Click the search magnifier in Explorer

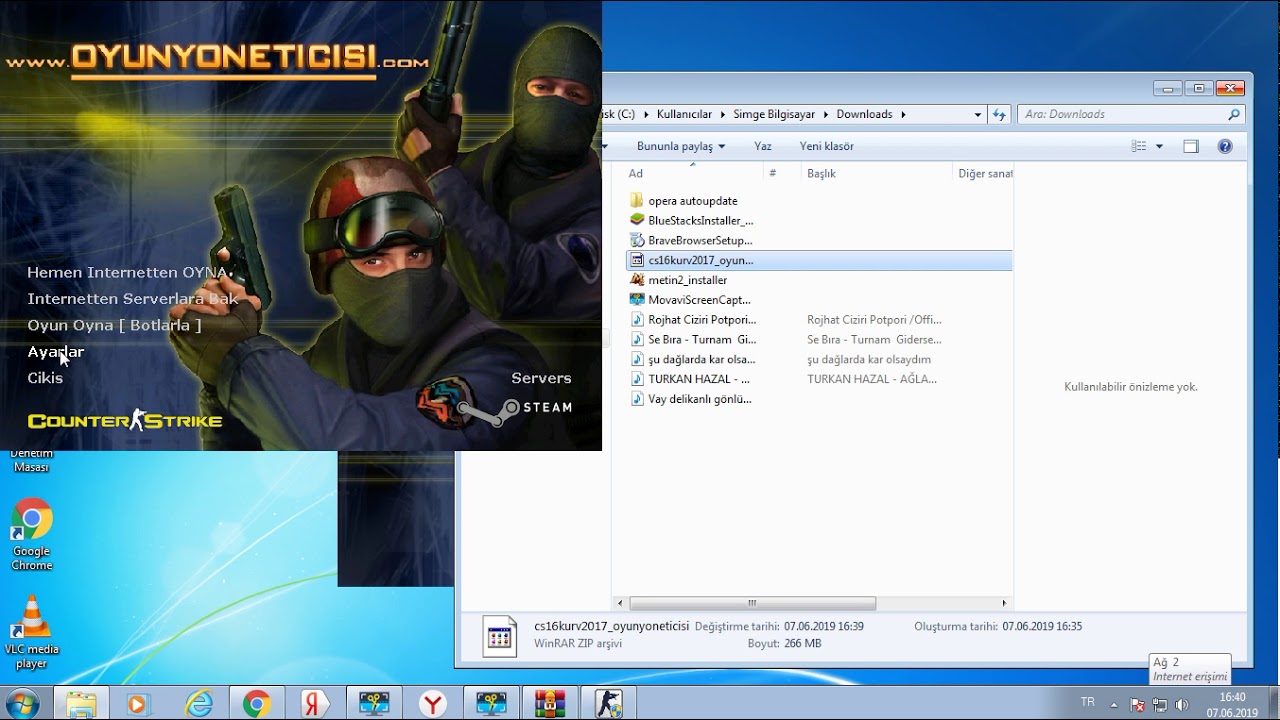pos(1234,114)
